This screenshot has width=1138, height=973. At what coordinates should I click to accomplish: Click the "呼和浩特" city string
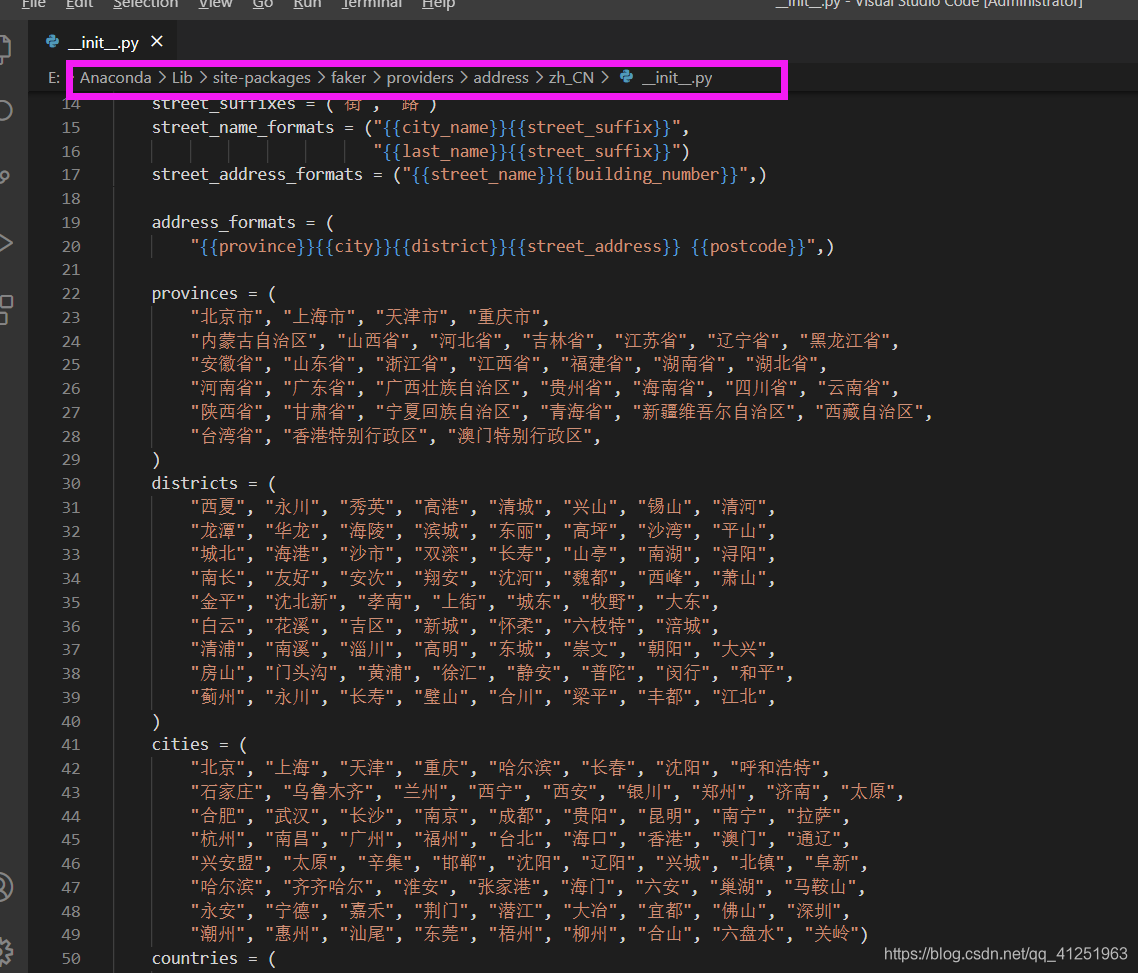click(x=775, y=768)
